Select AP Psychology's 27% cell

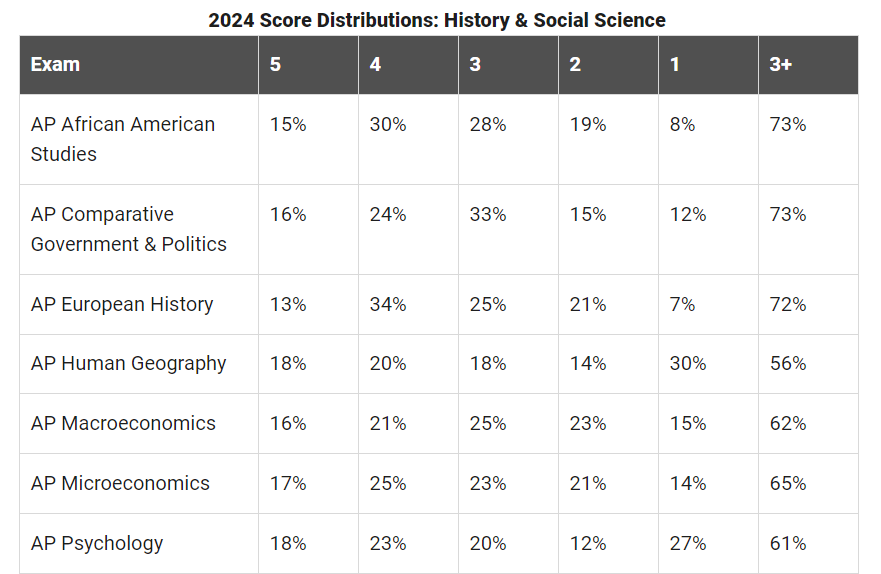point(688,543)
